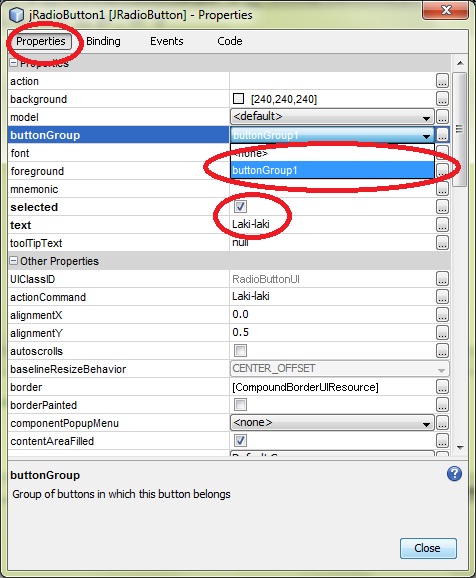Image resolution: width=476 pixels, height=578 pixels.
Task: Edit the actionCommand value Laki-laki
Action: pyautogui.click(x=251, y=296)
